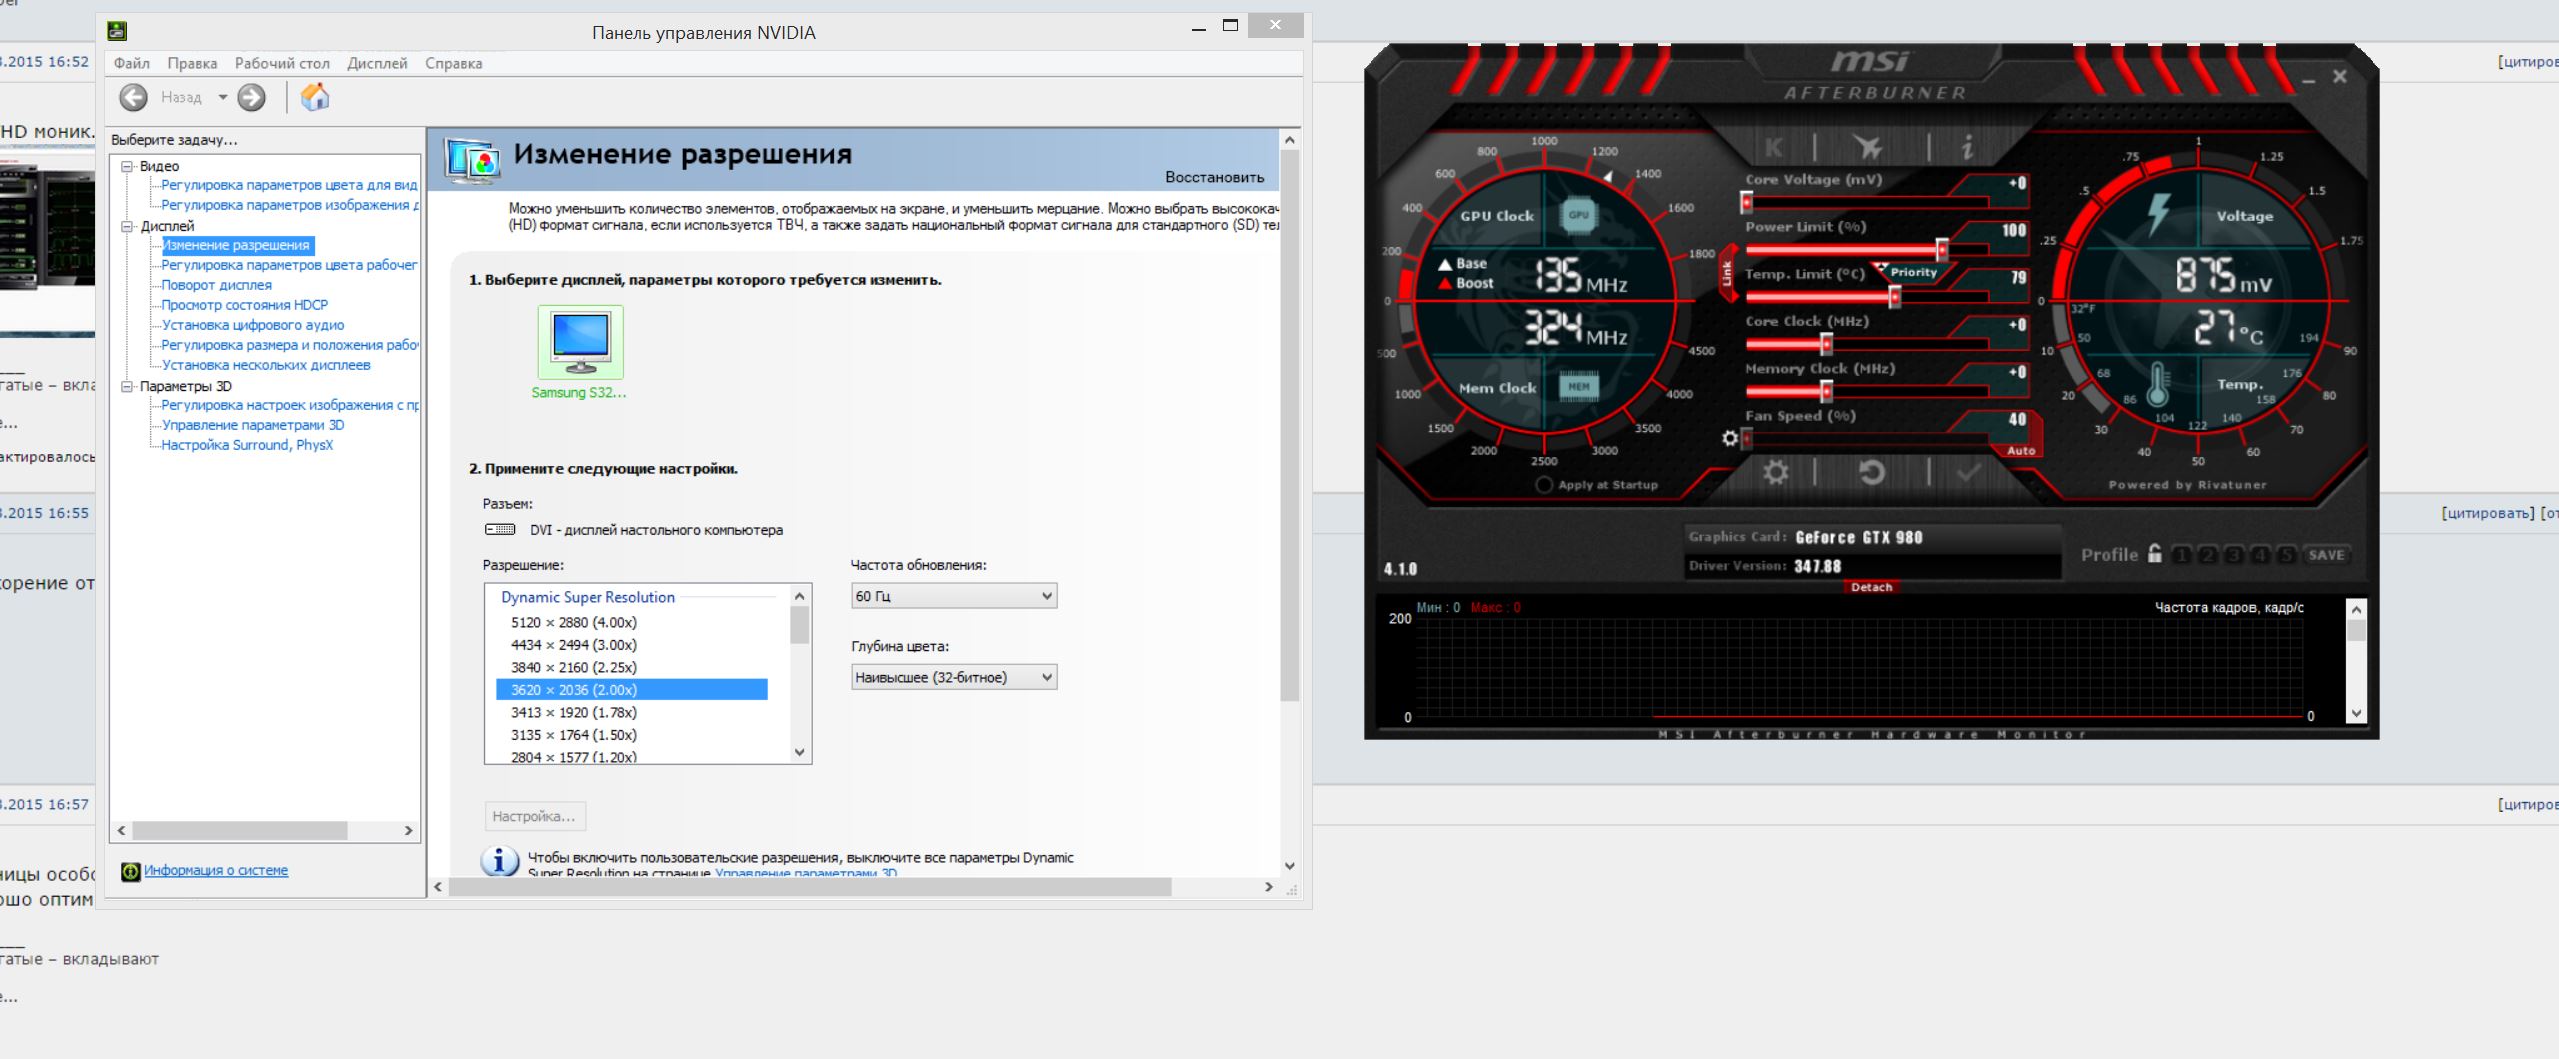Click the blue info icon below Настройка
Image resolution: width=2559 pixels, height=1059 pixels.
tap(499, 861)
